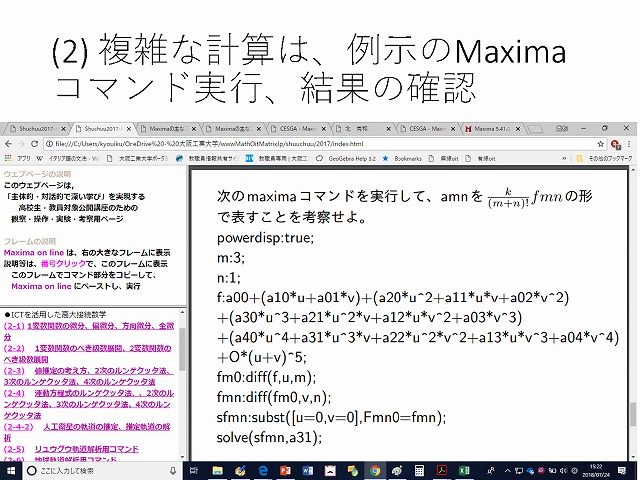
Task: Open the 教職員情報共有サイ bookmark
Action: (x=207, y=158)
